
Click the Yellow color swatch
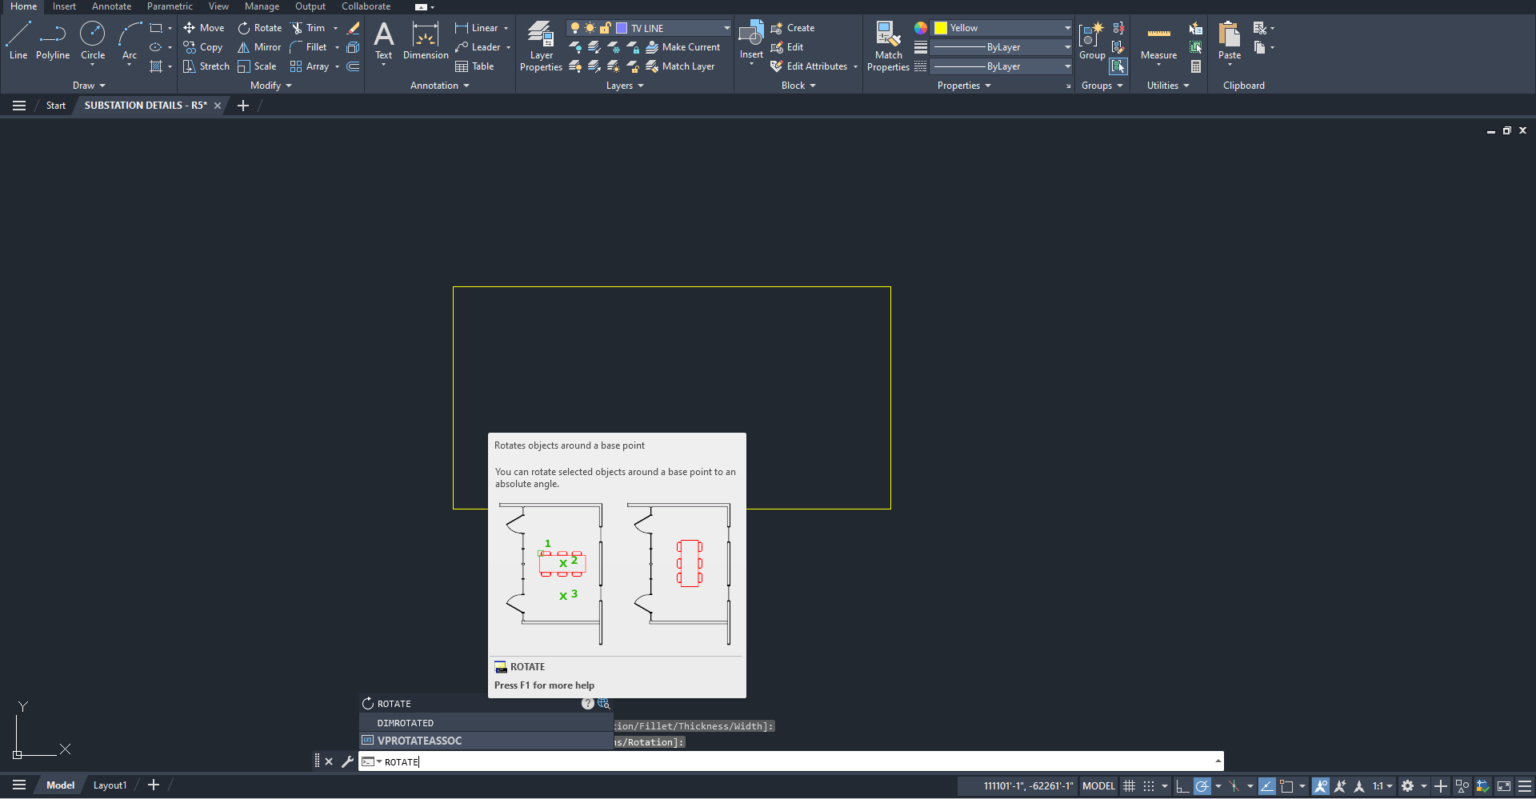click(941, 27)
